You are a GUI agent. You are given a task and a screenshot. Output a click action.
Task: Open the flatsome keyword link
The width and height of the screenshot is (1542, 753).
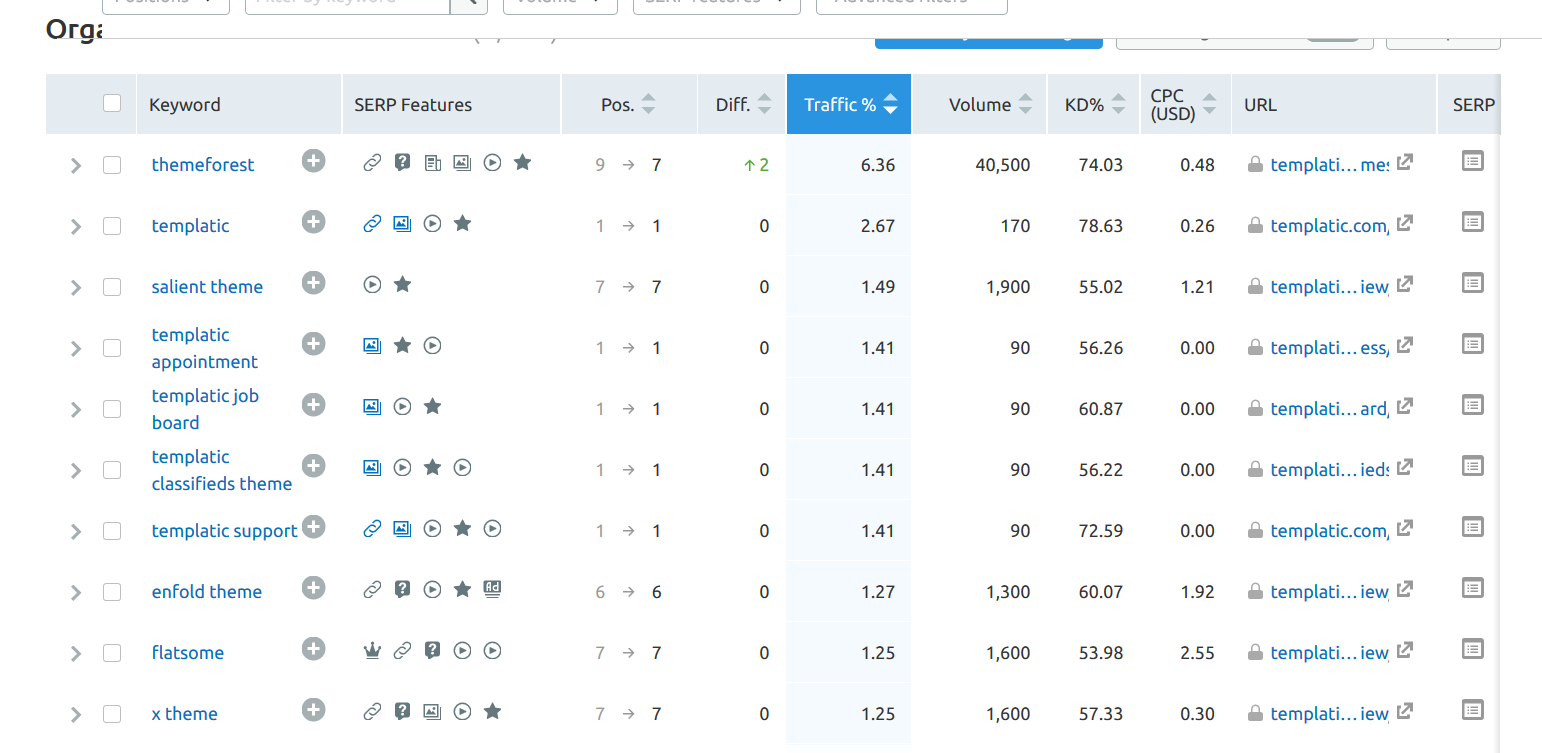[188, 653]
